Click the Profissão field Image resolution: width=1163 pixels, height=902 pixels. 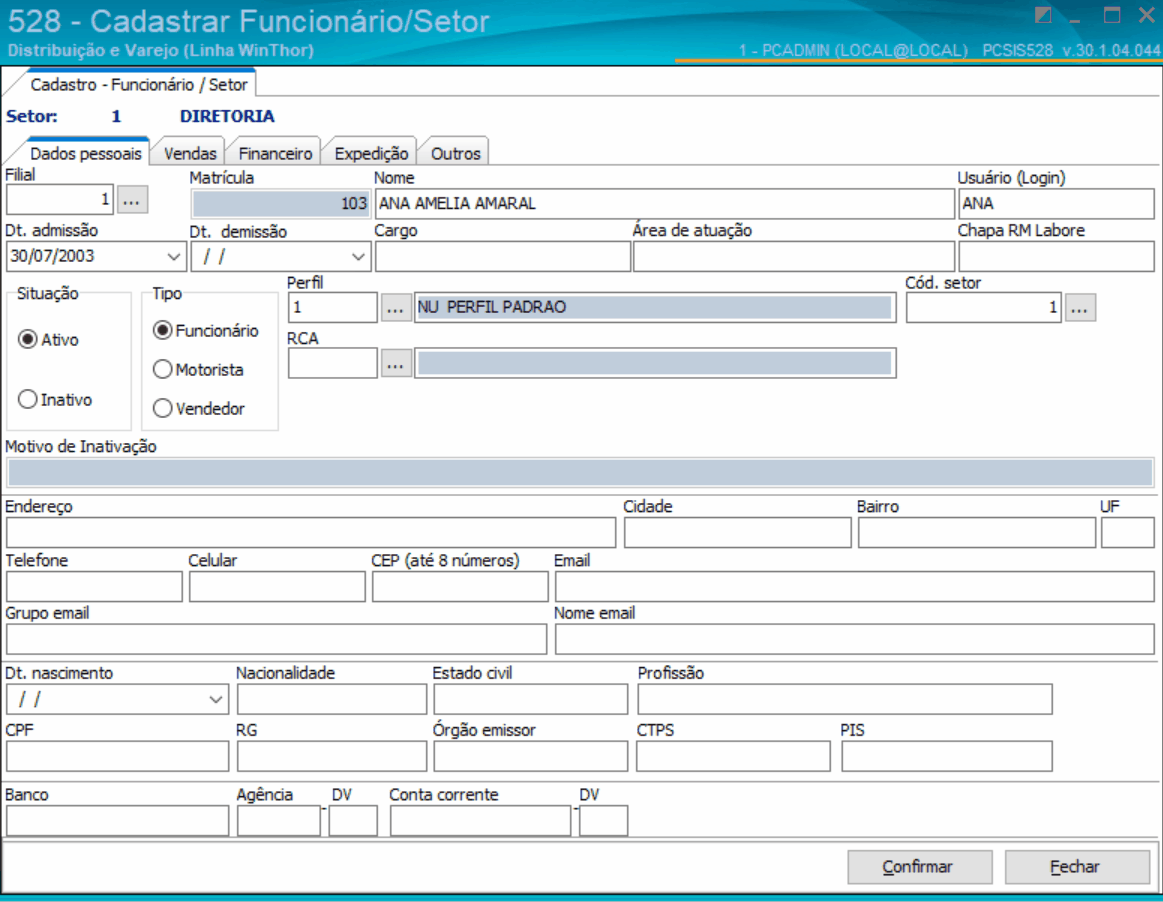coord(845,699)
